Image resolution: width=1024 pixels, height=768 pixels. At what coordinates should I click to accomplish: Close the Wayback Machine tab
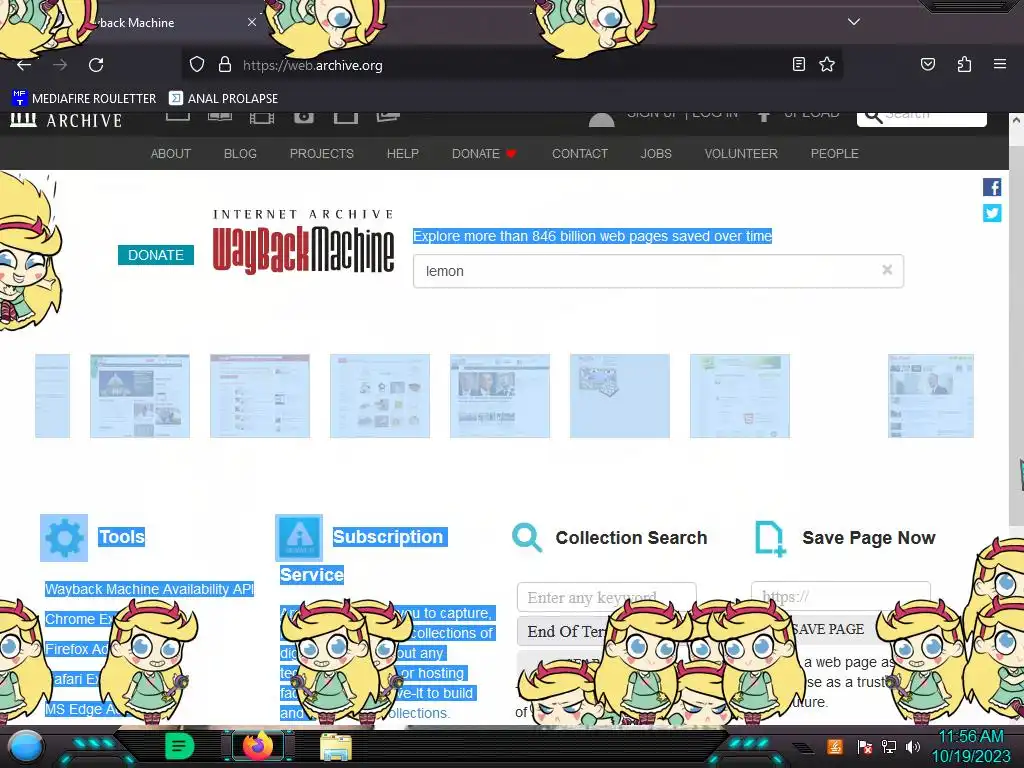point(251,22)
